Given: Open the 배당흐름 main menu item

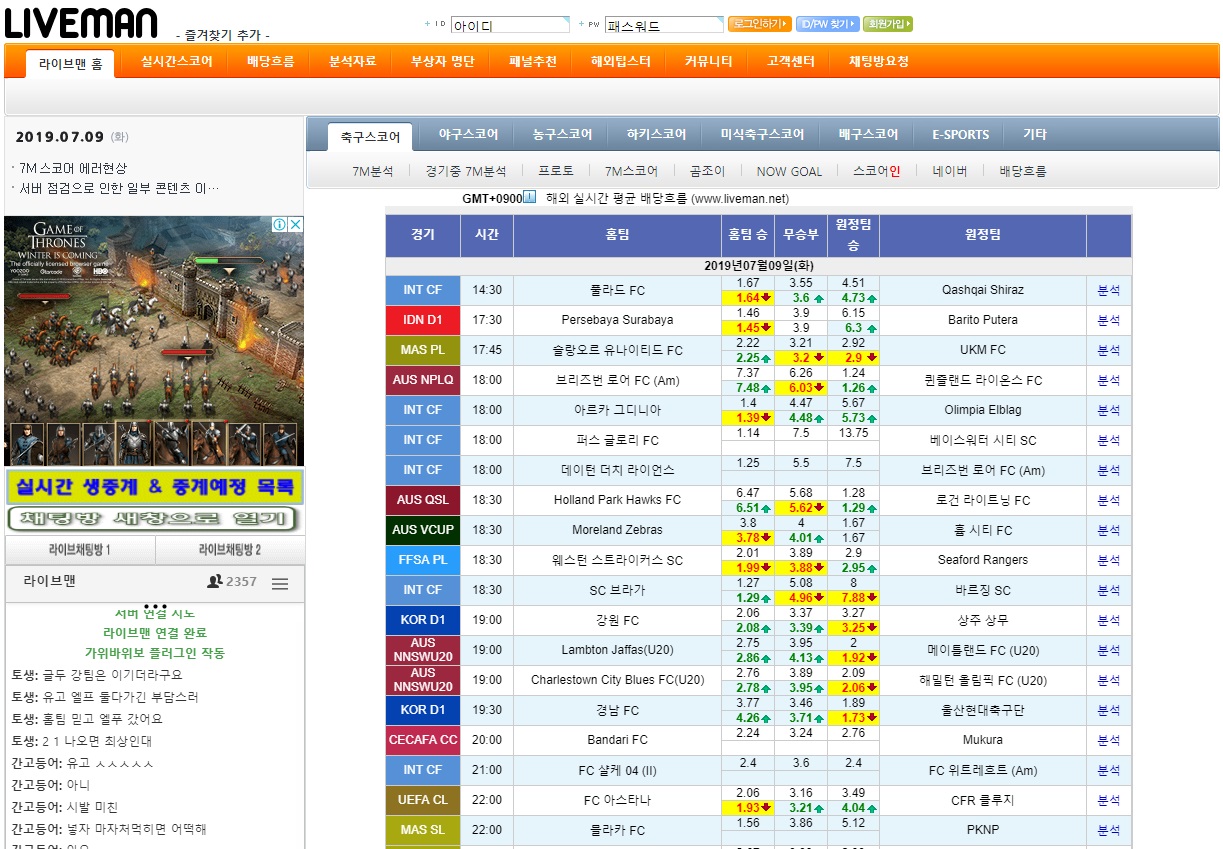Looking at the screenshot, I should pyautogui.click(x=270, y=61).
